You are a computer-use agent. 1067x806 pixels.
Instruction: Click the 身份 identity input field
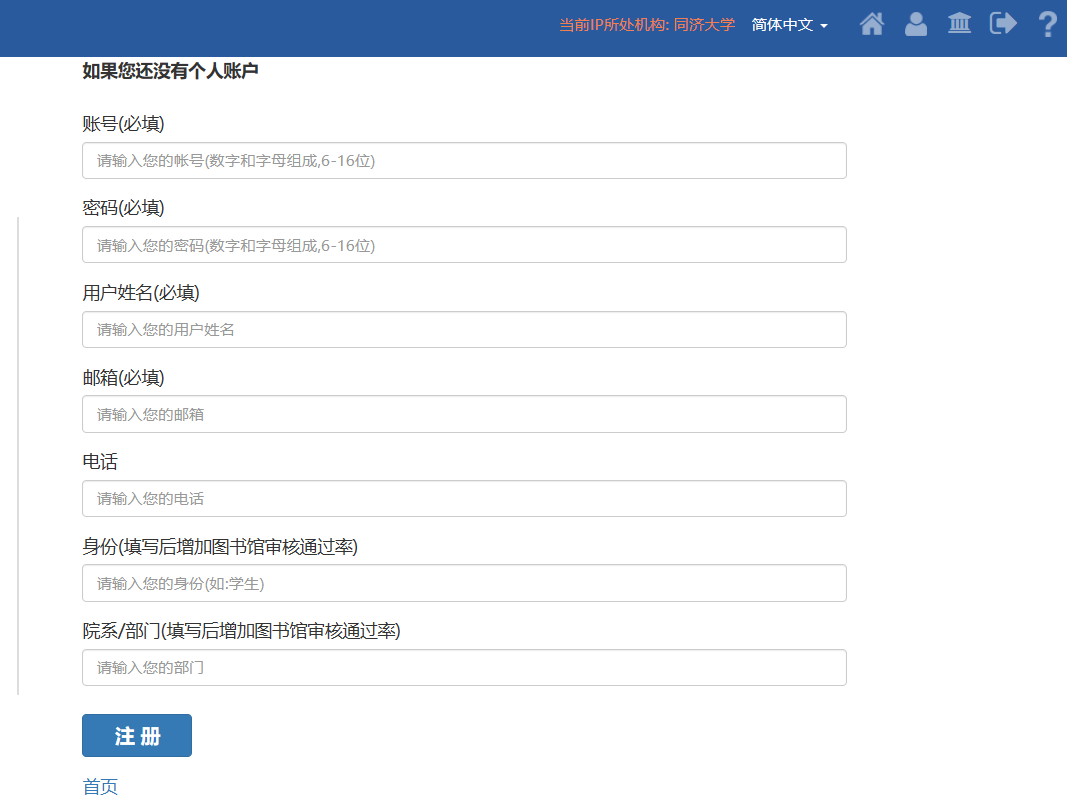pos(464,583)
